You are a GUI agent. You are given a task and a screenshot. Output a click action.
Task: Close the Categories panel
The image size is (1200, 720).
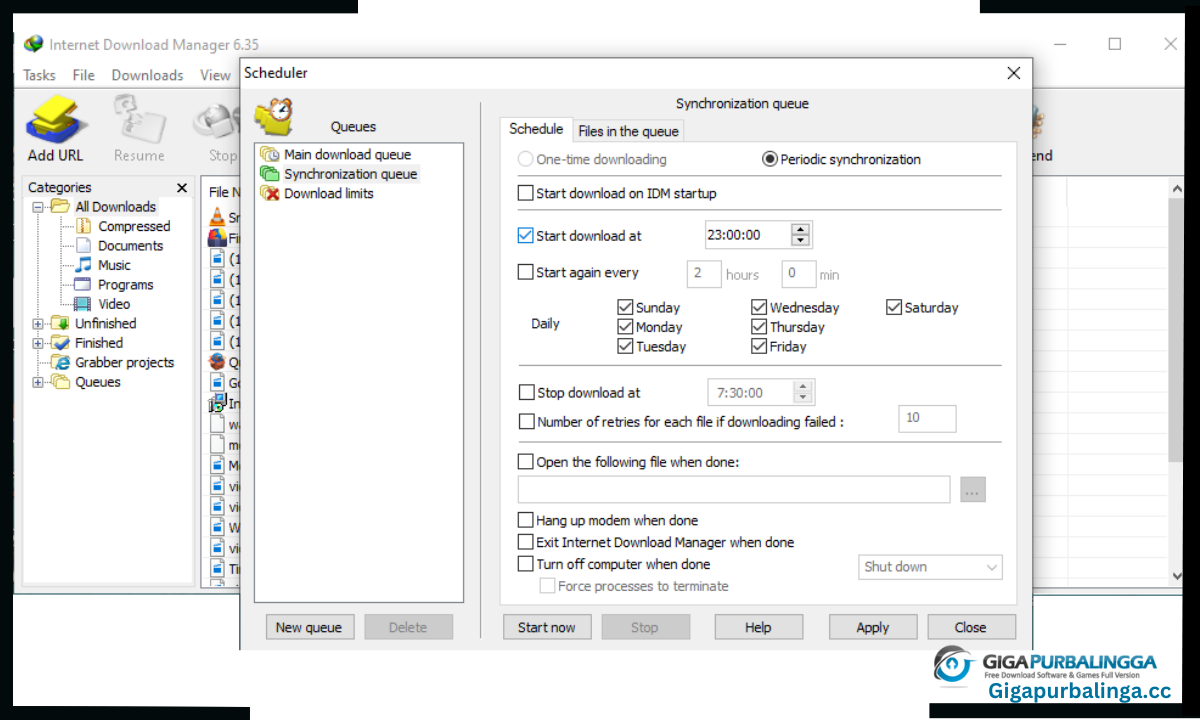point(182,188)
